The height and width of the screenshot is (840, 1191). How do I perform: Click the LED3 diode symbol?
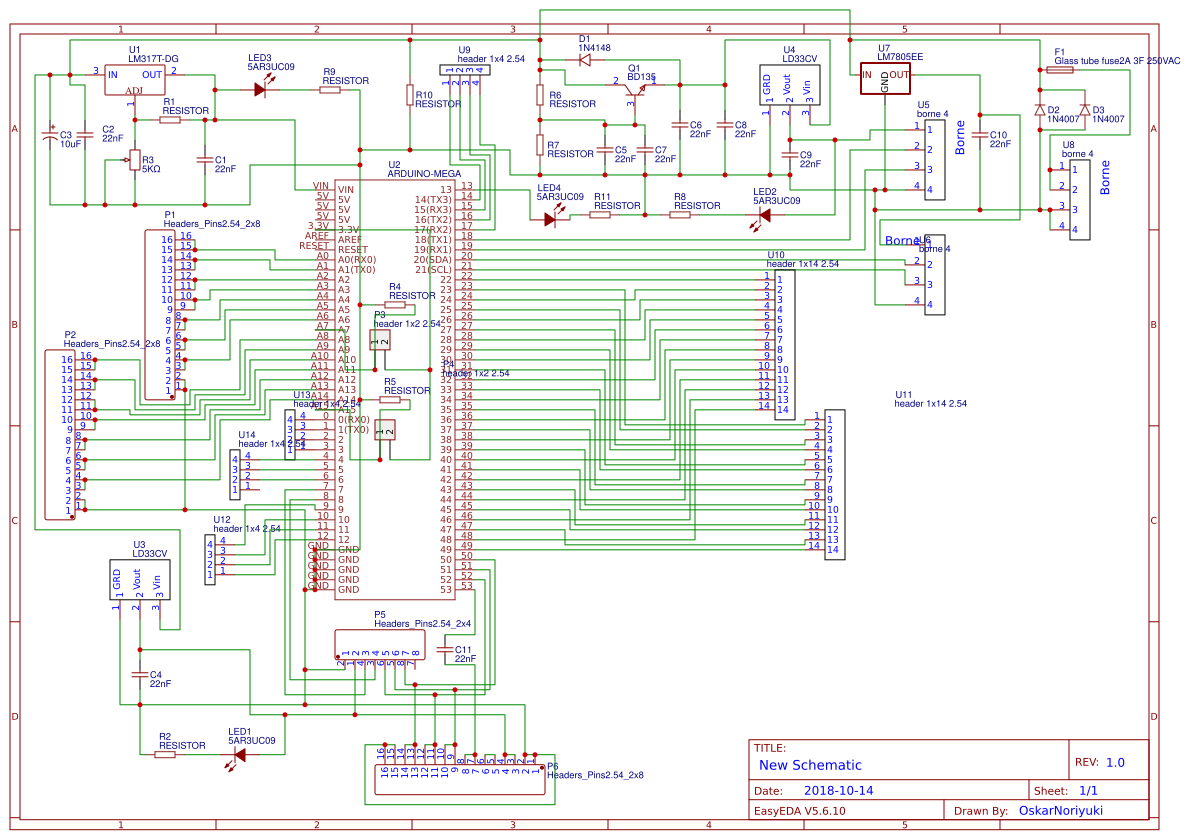(260, 90)
